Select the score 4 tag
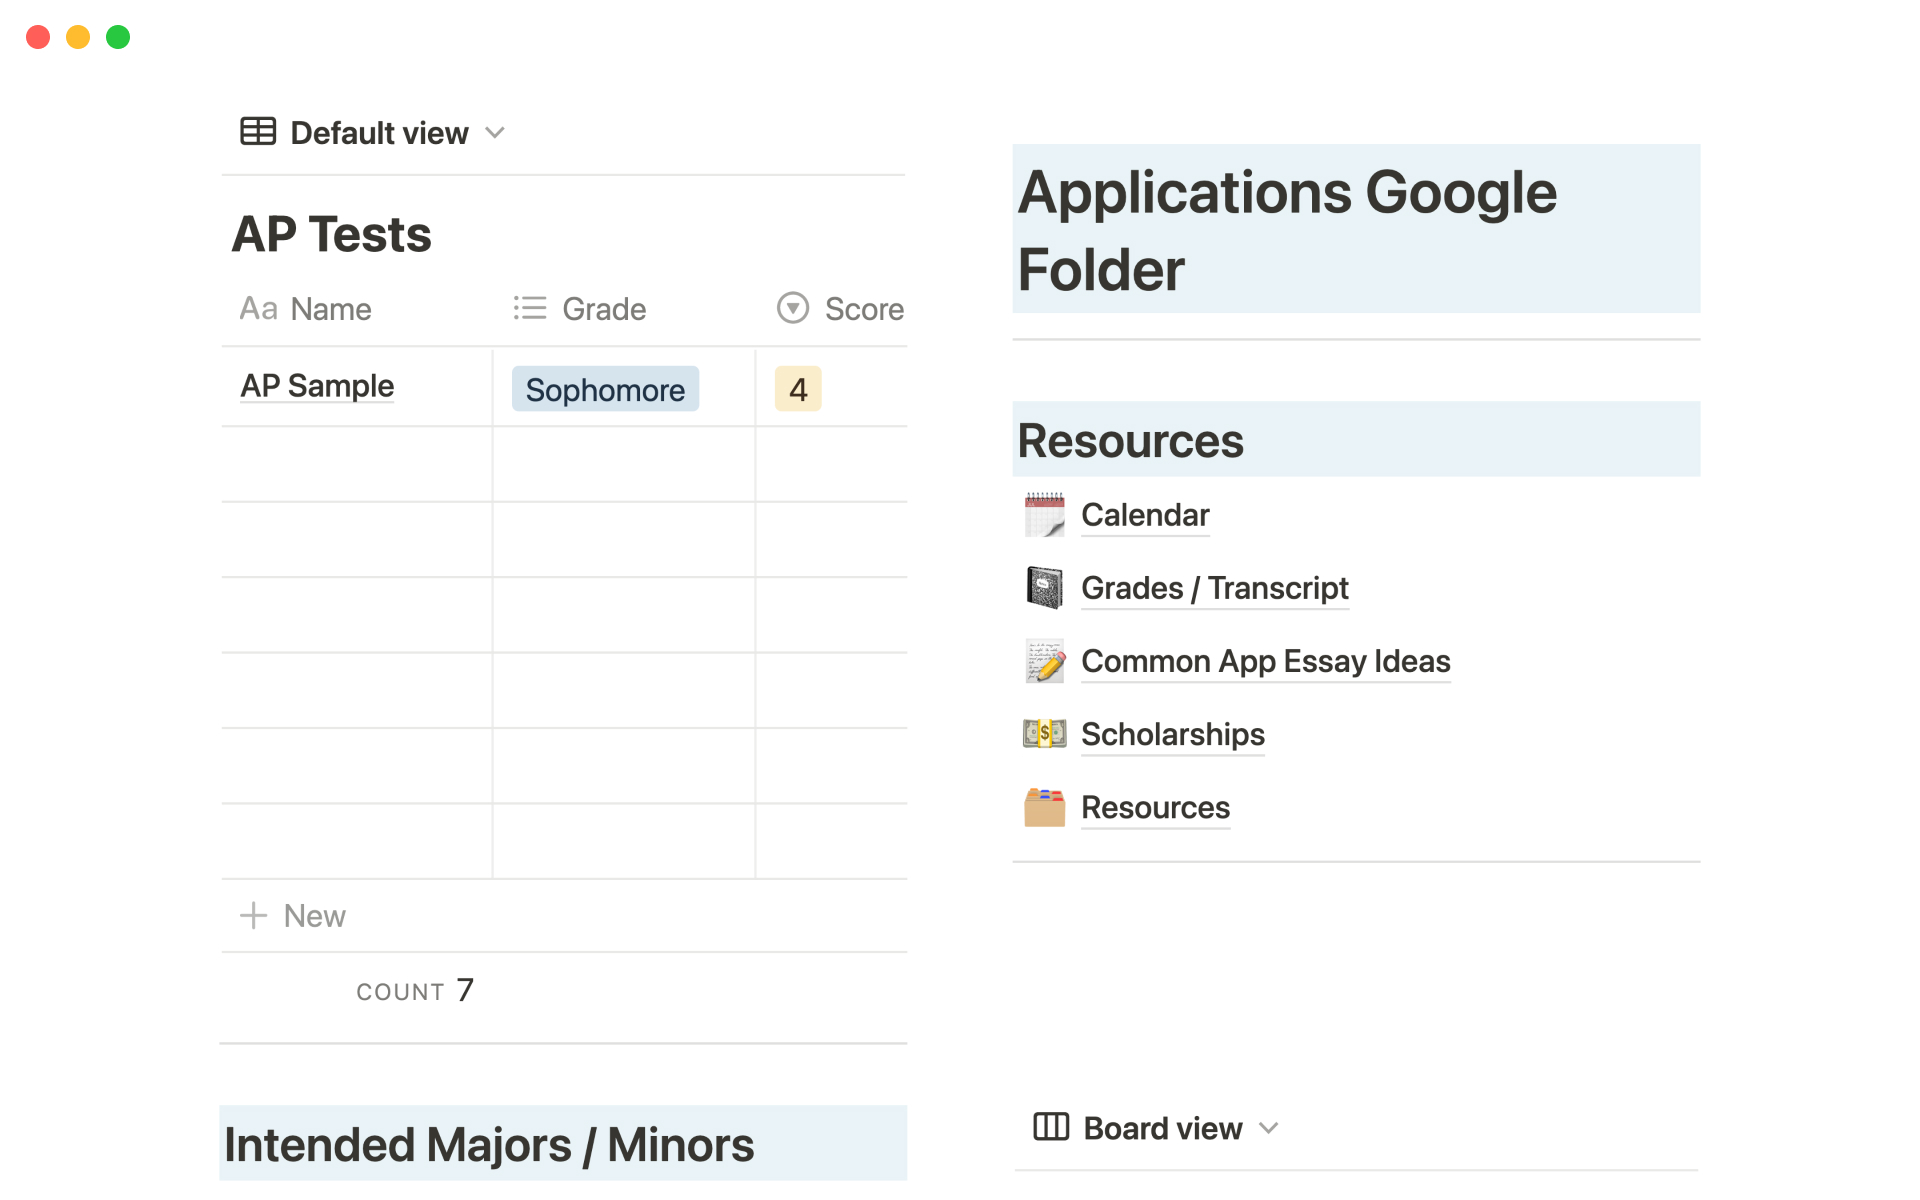 (x=798, y=389)
